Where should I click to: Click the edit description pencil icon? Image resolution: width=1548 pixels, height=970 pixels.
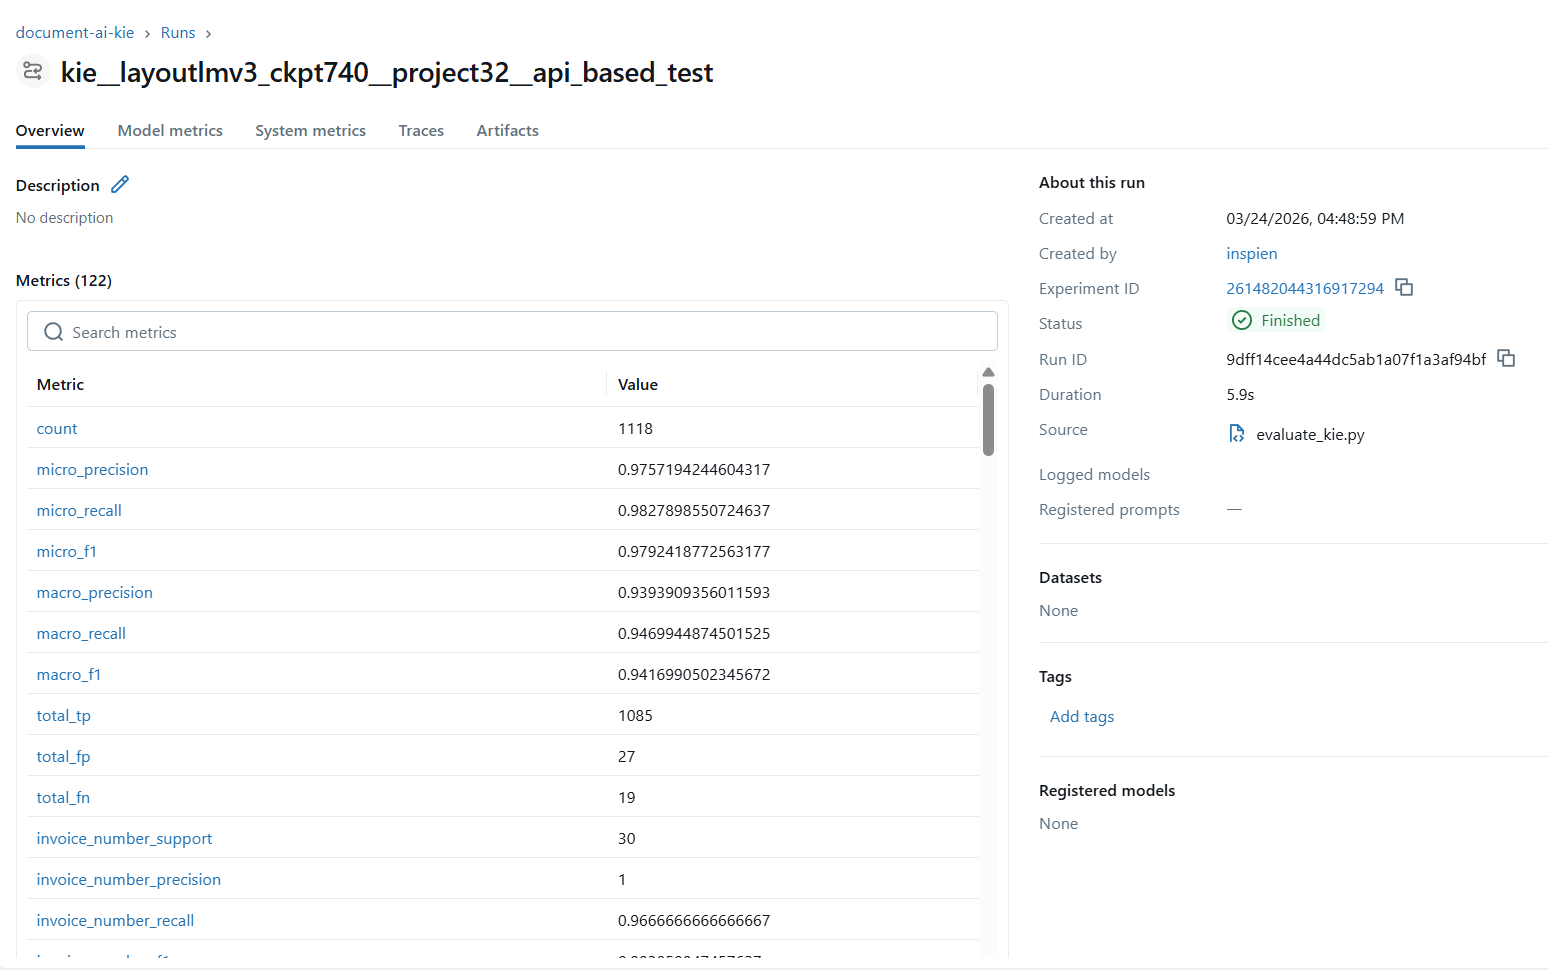click(x=120, y=185)
